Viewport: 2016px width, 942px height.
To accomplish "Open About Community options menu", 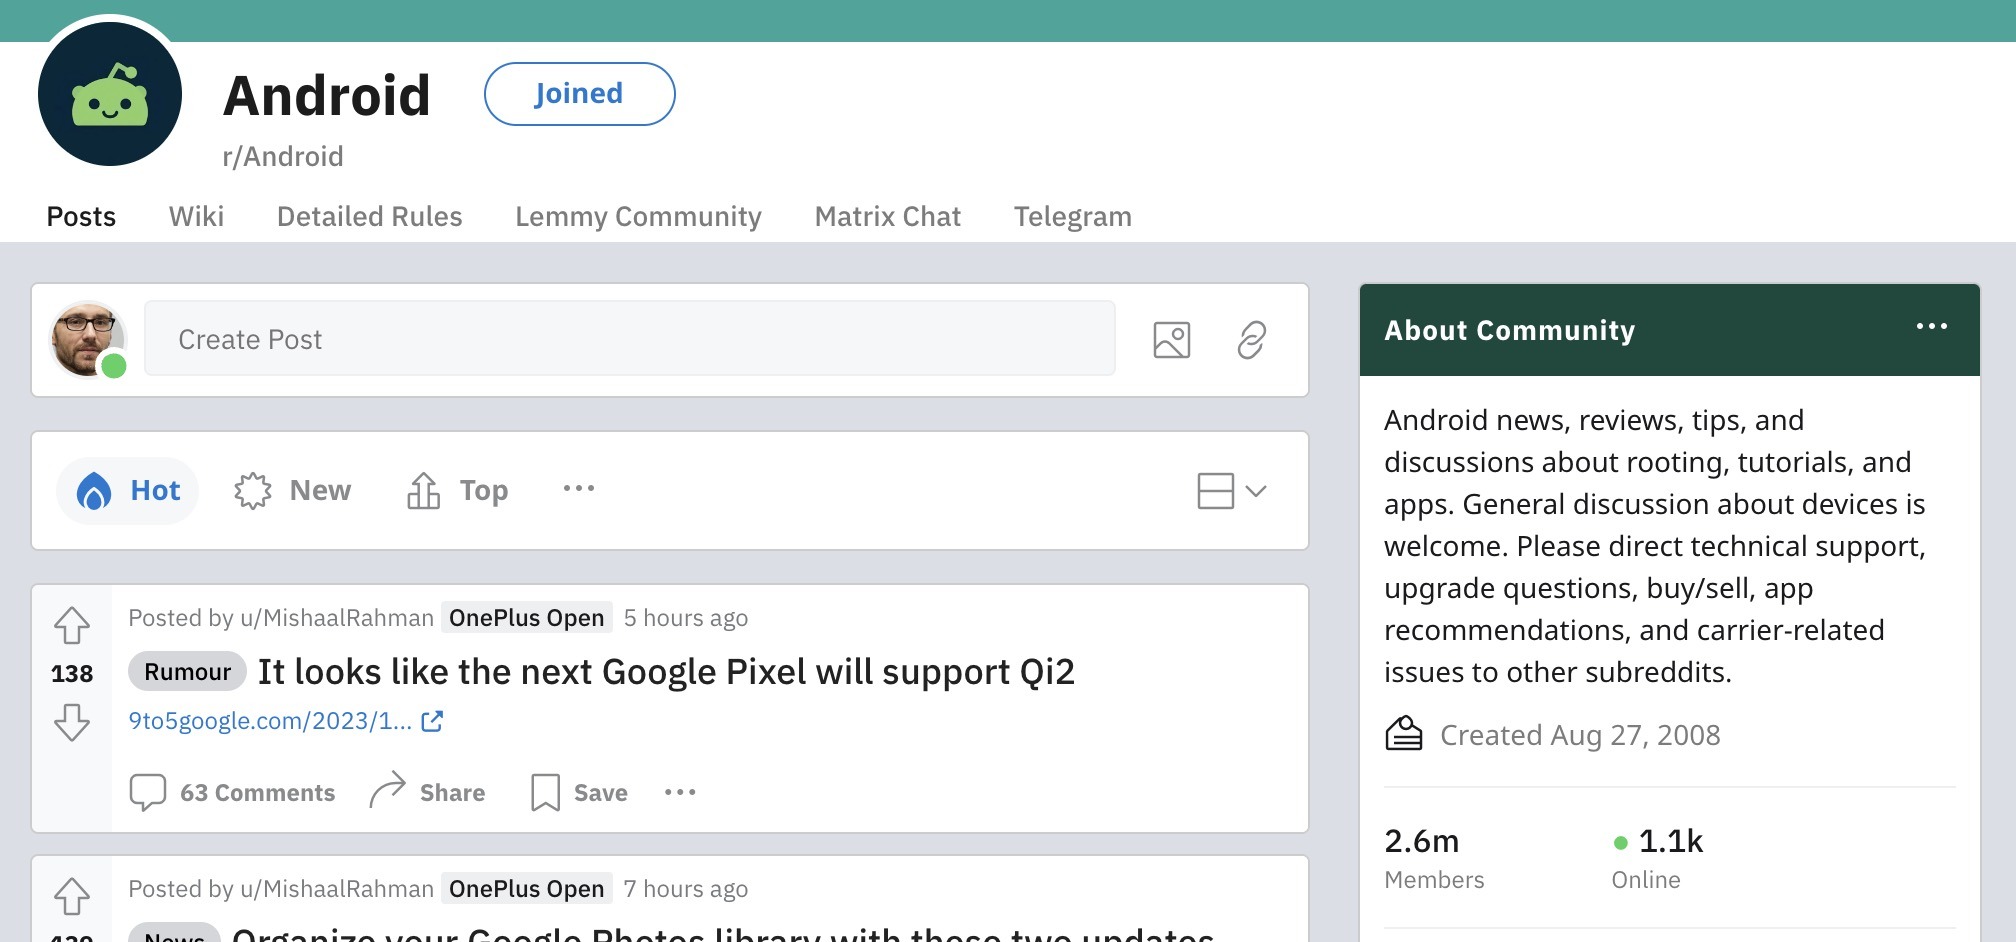I will point(1931,327).
